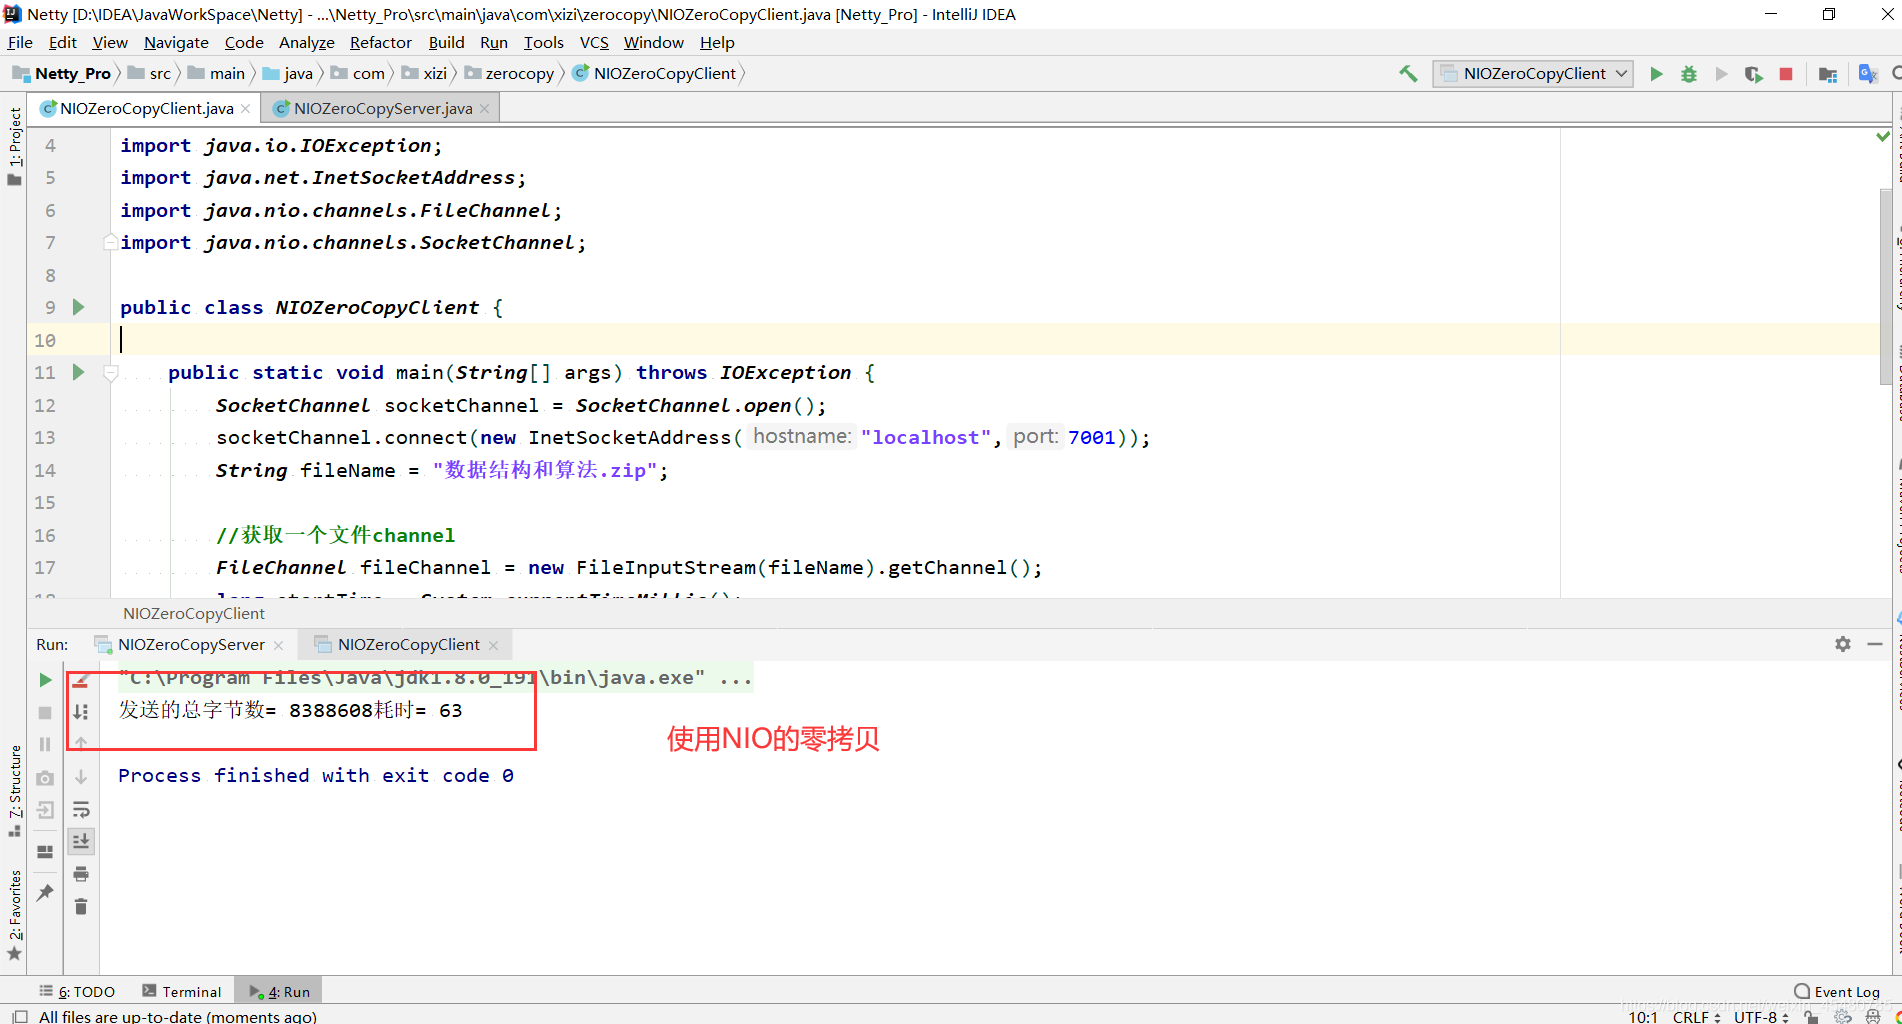Screen dimensions: 1902x1024
Task: Click the java.exe command line in the console
Action: click(435, 678)
